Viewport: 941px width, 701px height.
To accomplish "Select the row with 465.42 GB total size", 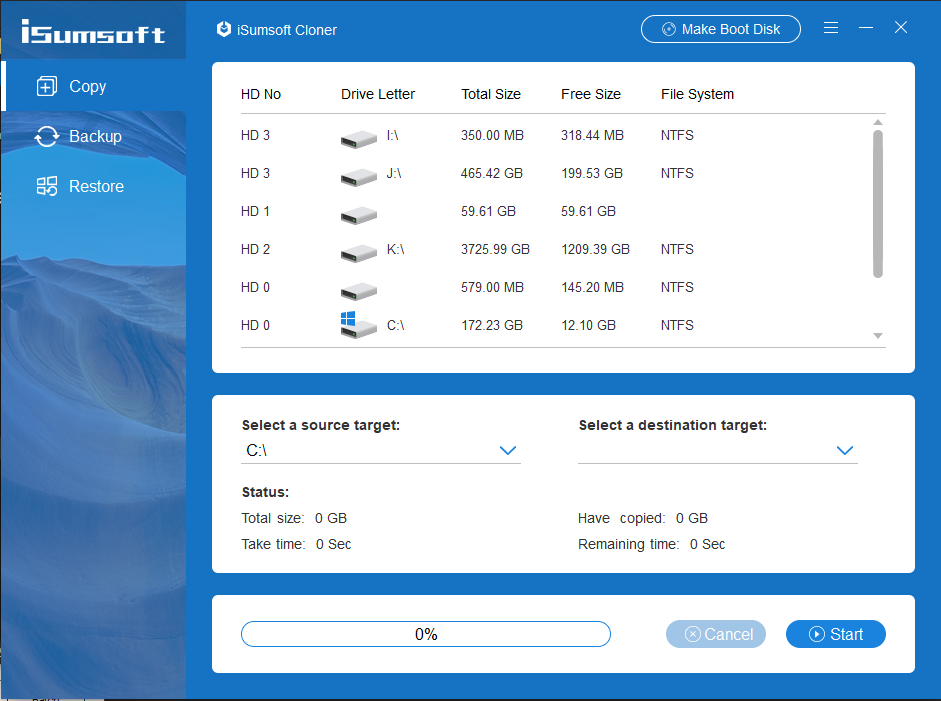I will pyautogui.click(x=556, y=173).
